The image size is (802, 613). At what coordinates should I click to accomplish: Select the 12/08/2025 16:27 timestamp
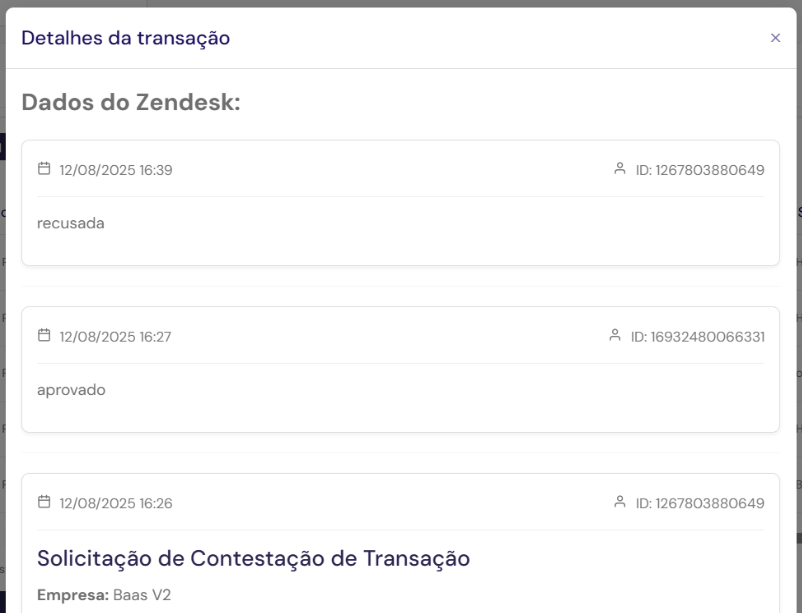[x=116, y=337]
